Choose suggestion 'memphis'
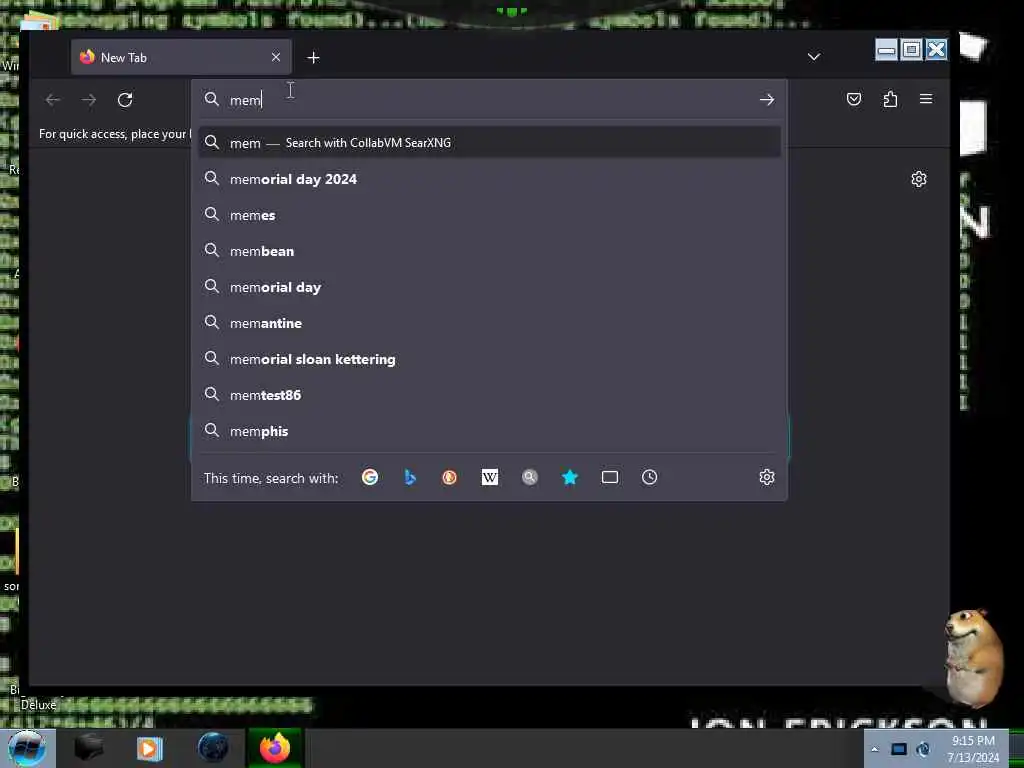The height and width of the screenshot is (768, 1024). coord(489,431)
